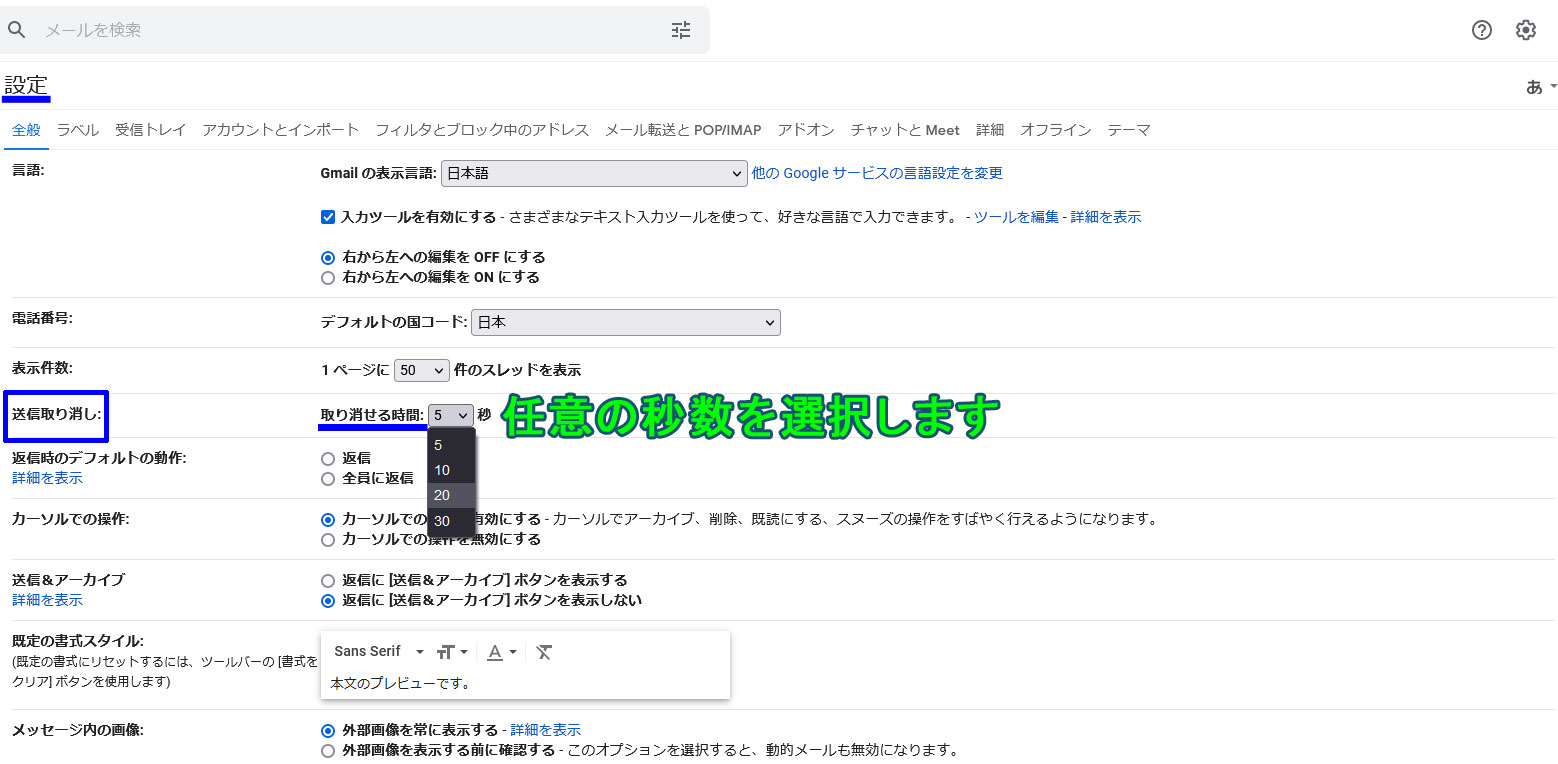Image resolution: width=1558 pixels, height=764 pixels.
Task: Switch to the 全般 tab
Action: [26, 130]
